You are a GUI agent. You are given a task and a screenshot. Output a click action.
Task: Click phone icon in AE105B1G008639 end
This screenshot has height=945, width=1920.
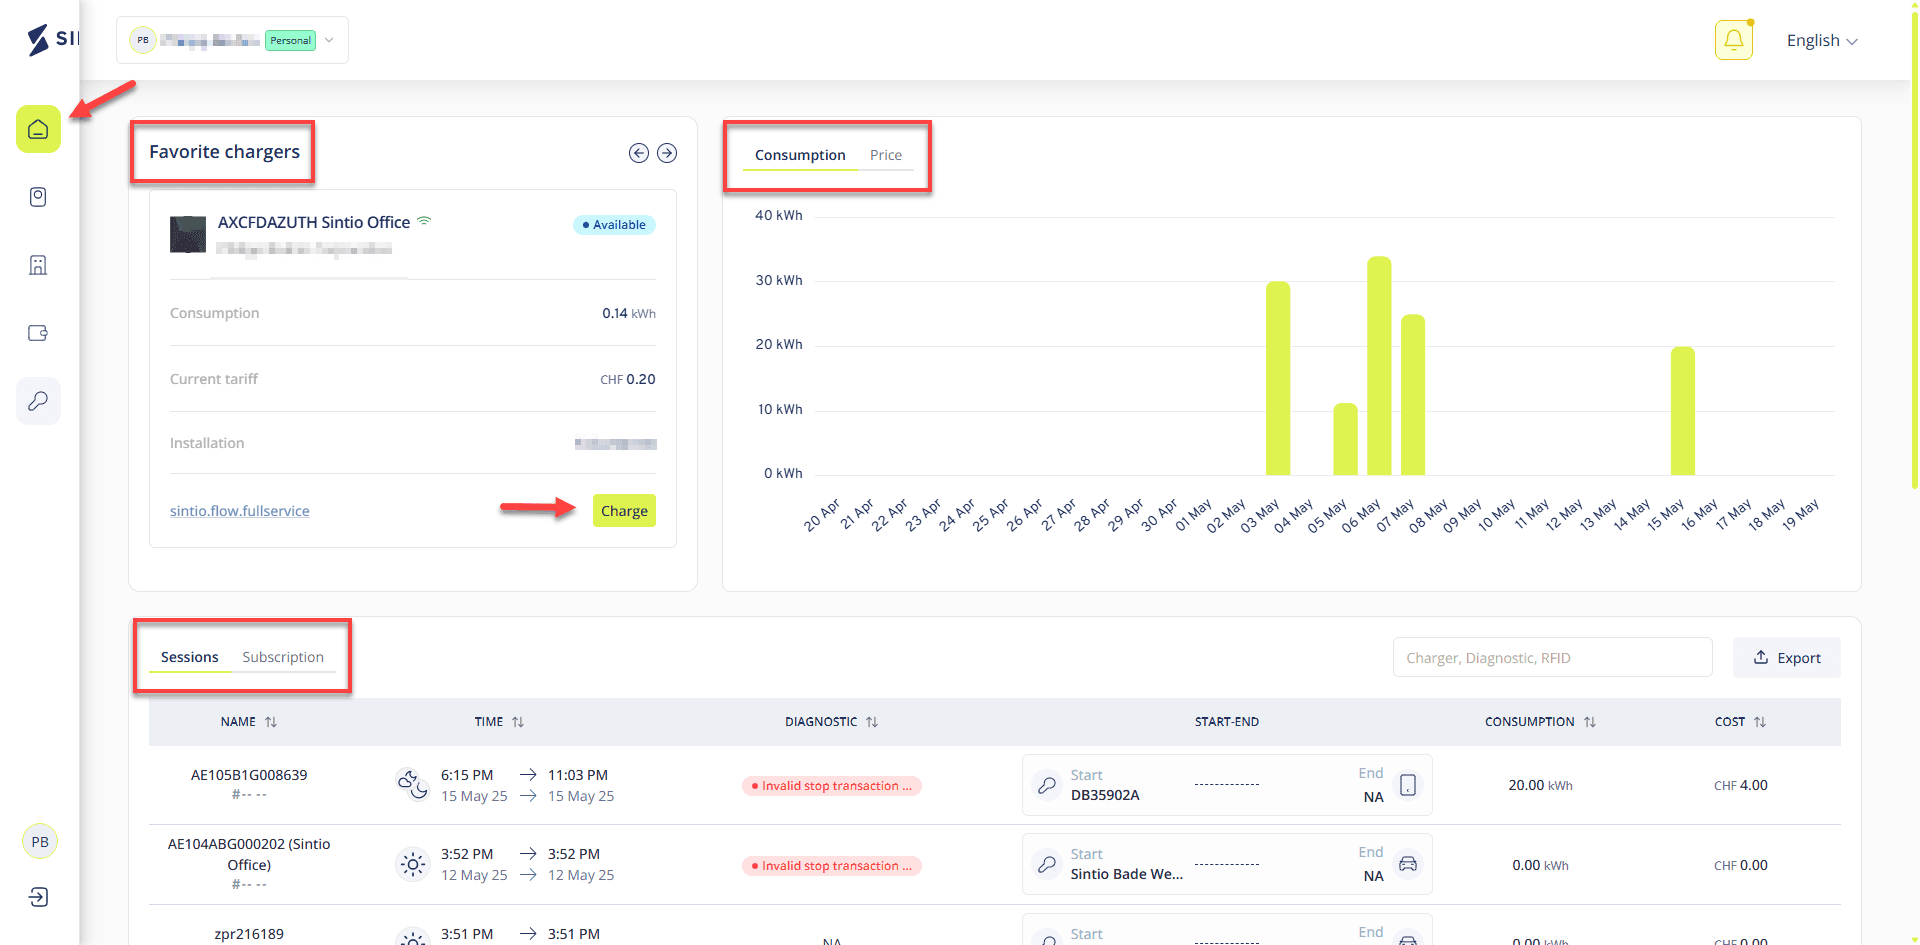(x=1408, y=785)
